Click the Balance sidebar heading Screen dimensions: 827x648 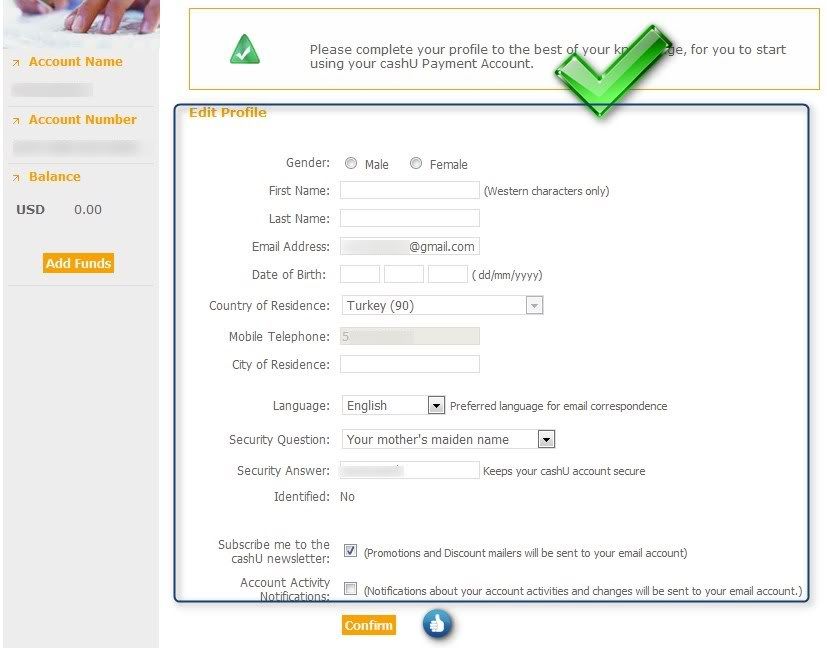(x=55, y=177)
